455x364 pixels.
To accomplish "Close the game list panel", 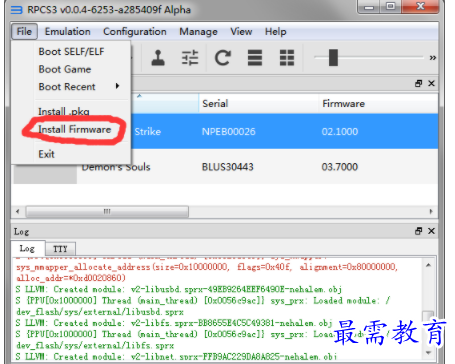I will pyautogui.click(x=431, y=83).
